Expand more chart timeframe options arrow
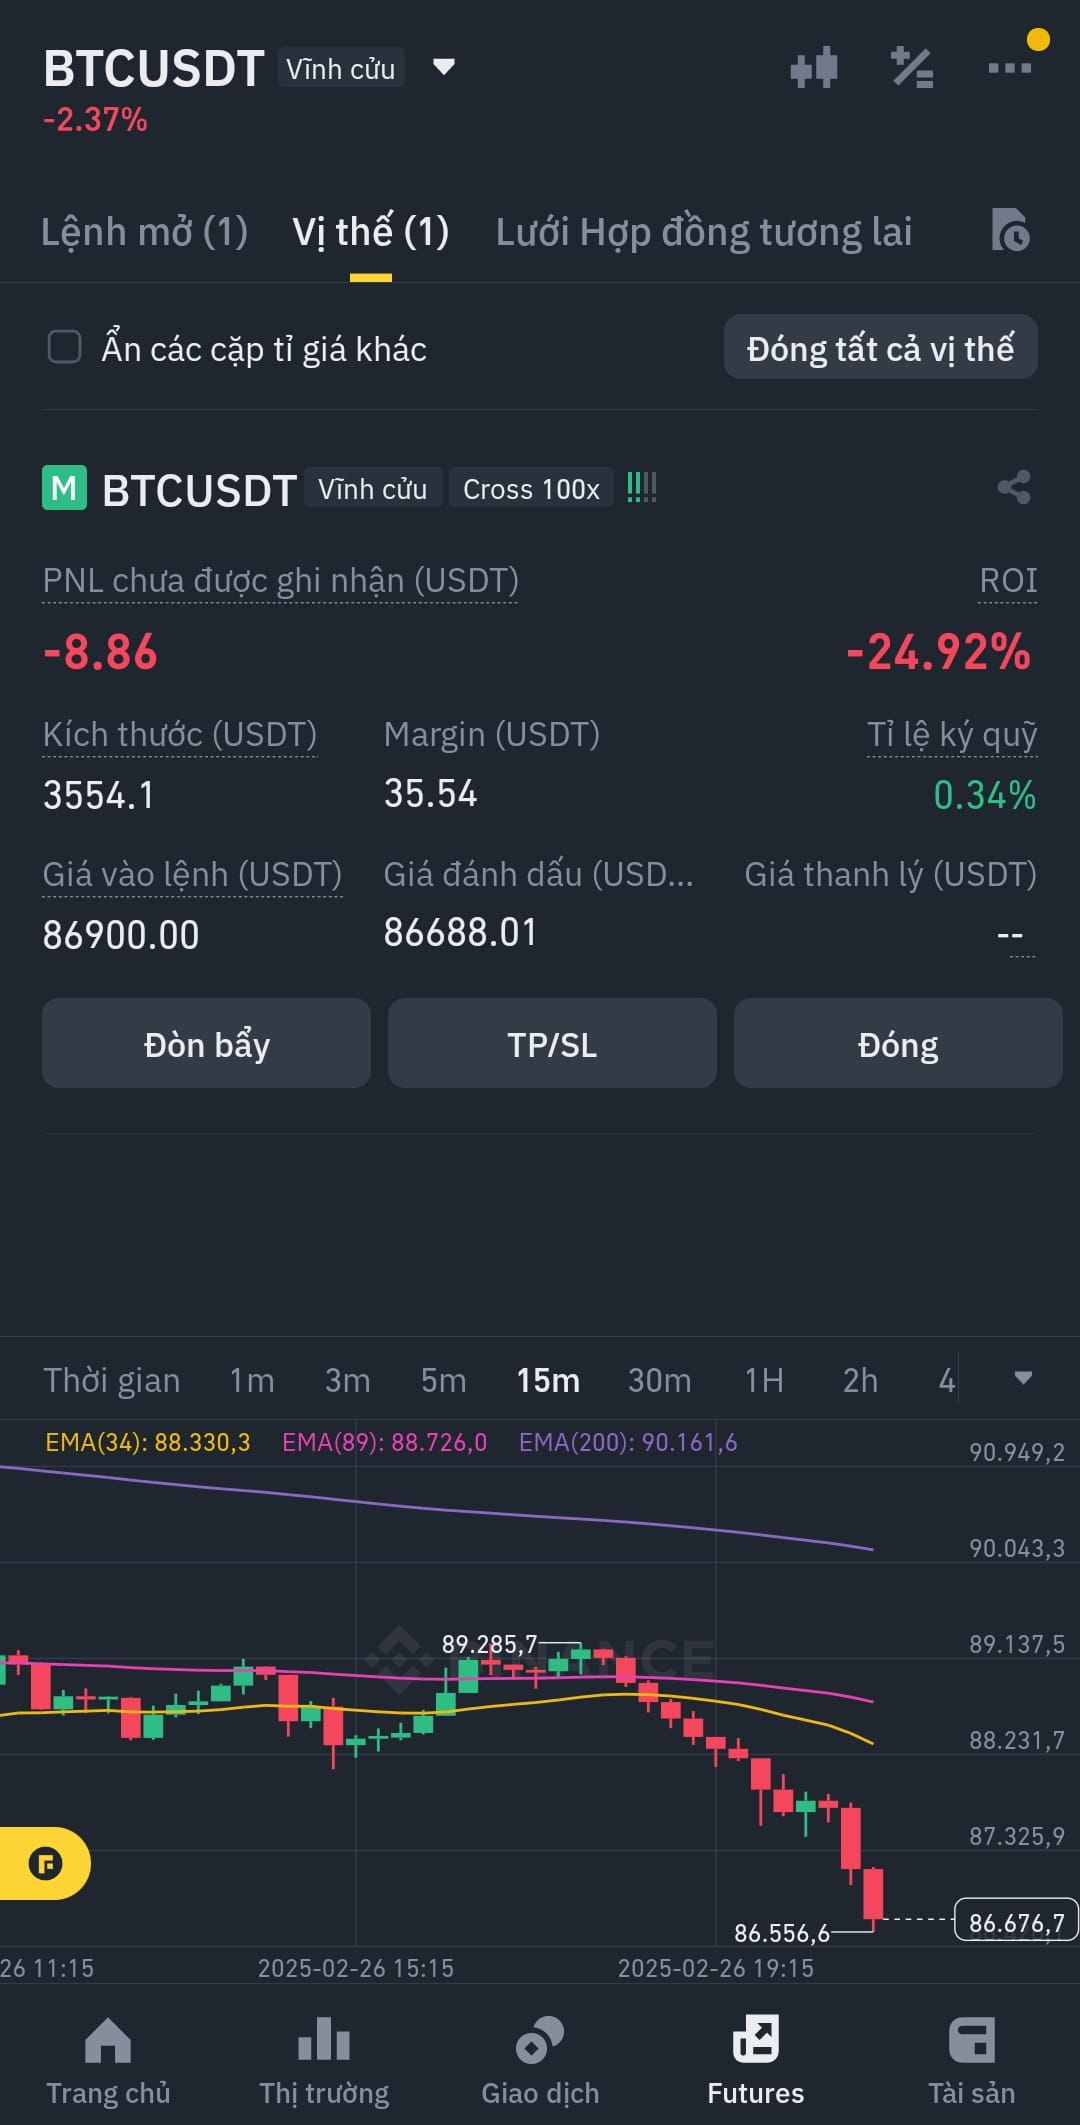 tap(1023, 1378)
